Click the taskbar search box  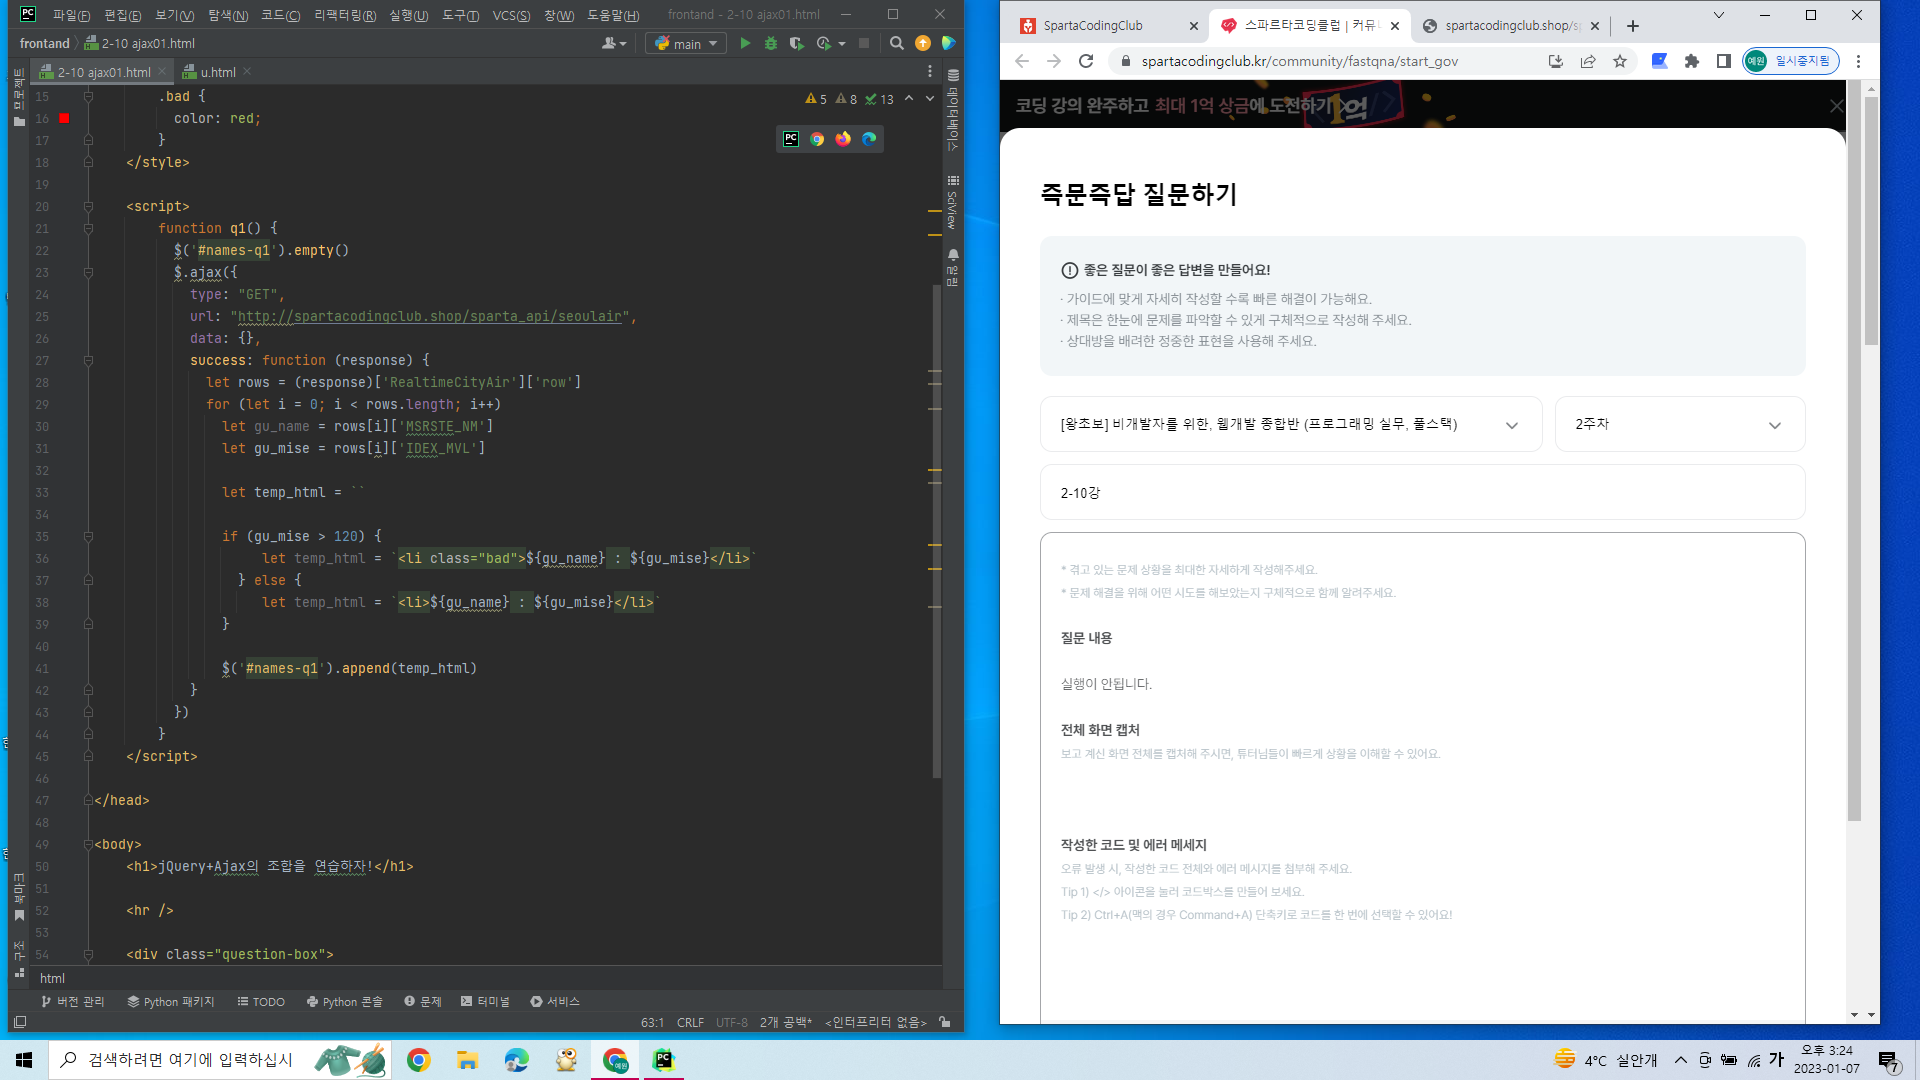click(219, 1060)
